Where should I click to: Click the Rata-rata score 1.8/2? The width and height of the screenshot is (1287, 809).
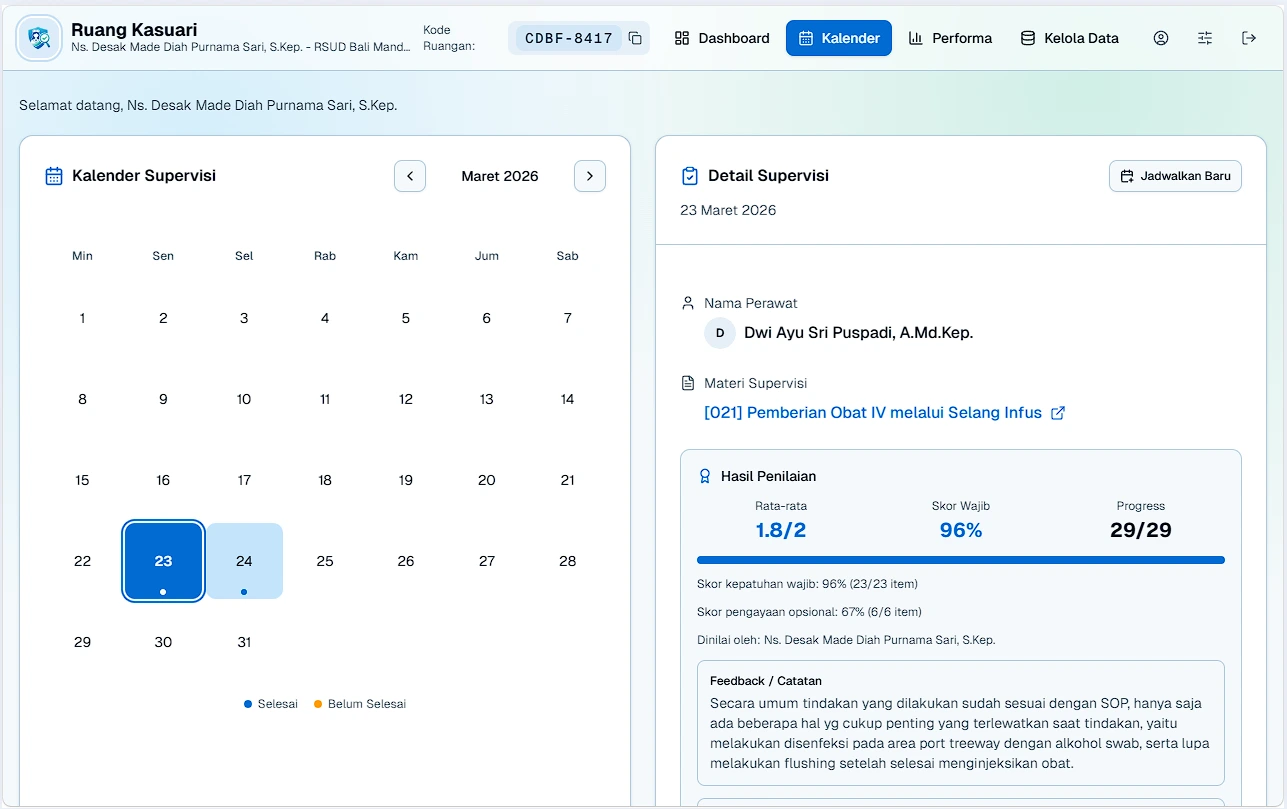[x=781, y=530]
